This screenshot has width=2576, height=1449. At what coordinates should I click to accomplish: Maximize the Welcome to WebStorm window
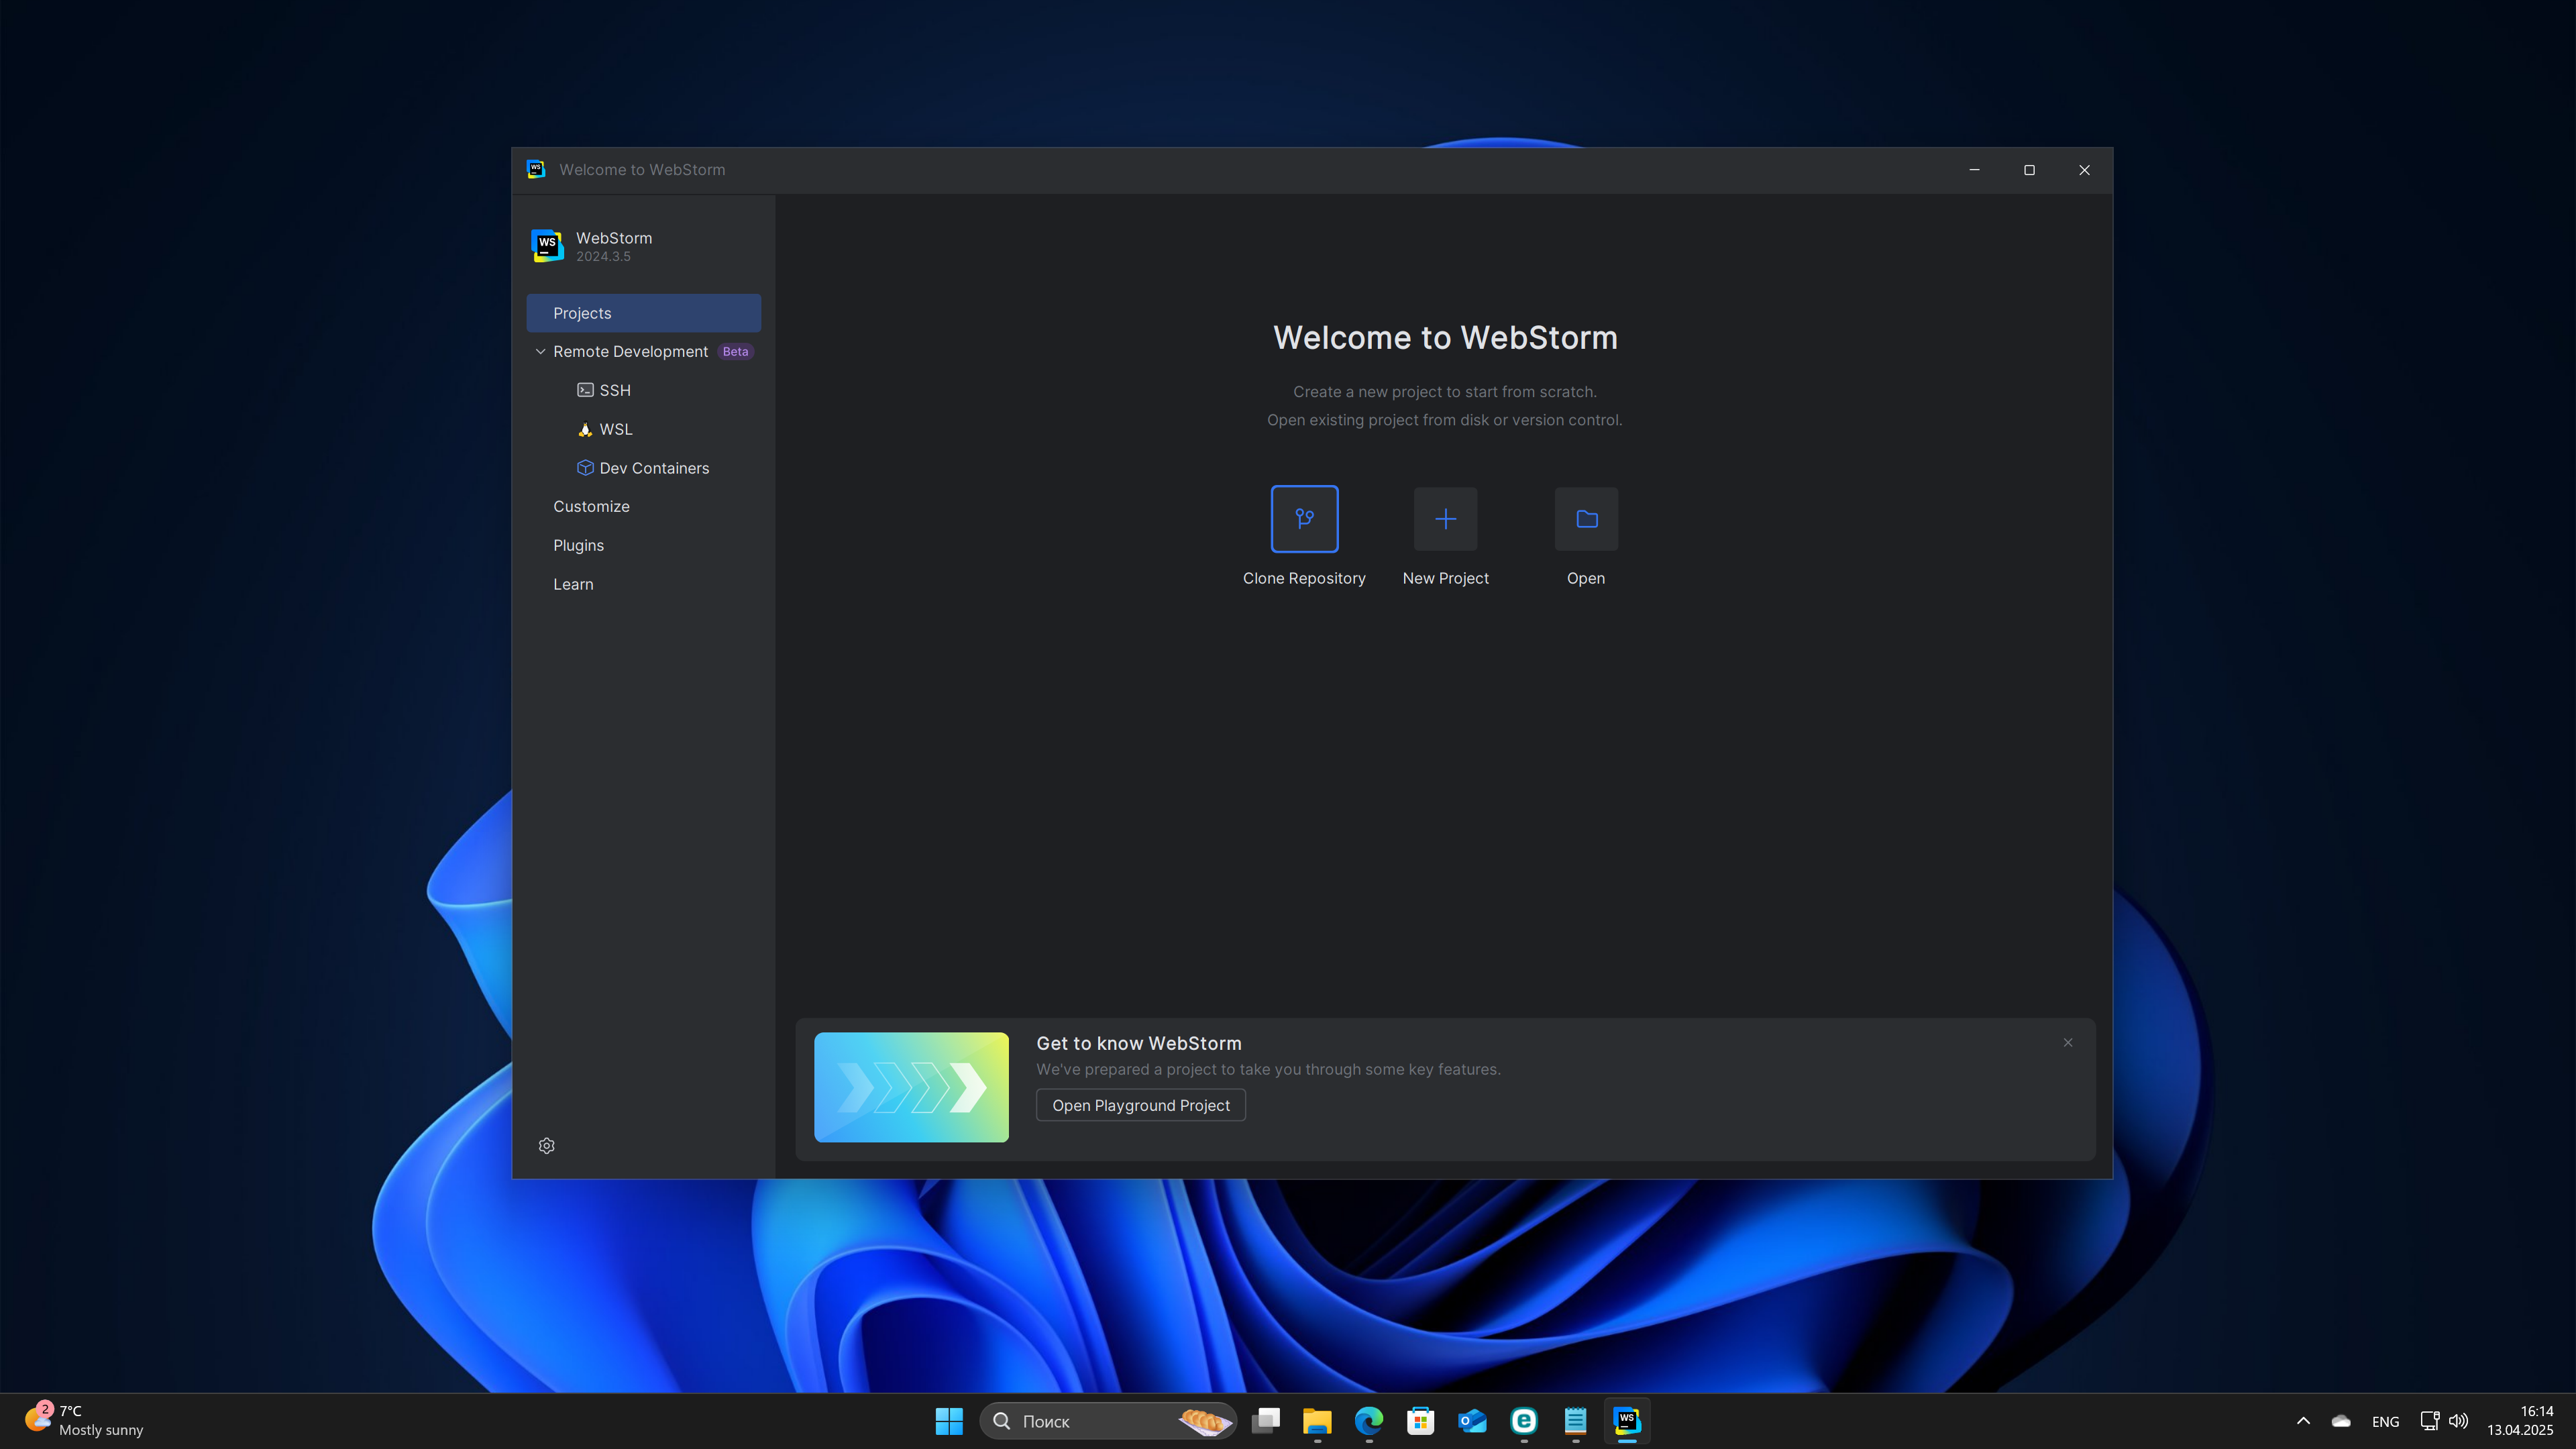click(2029, 169)
